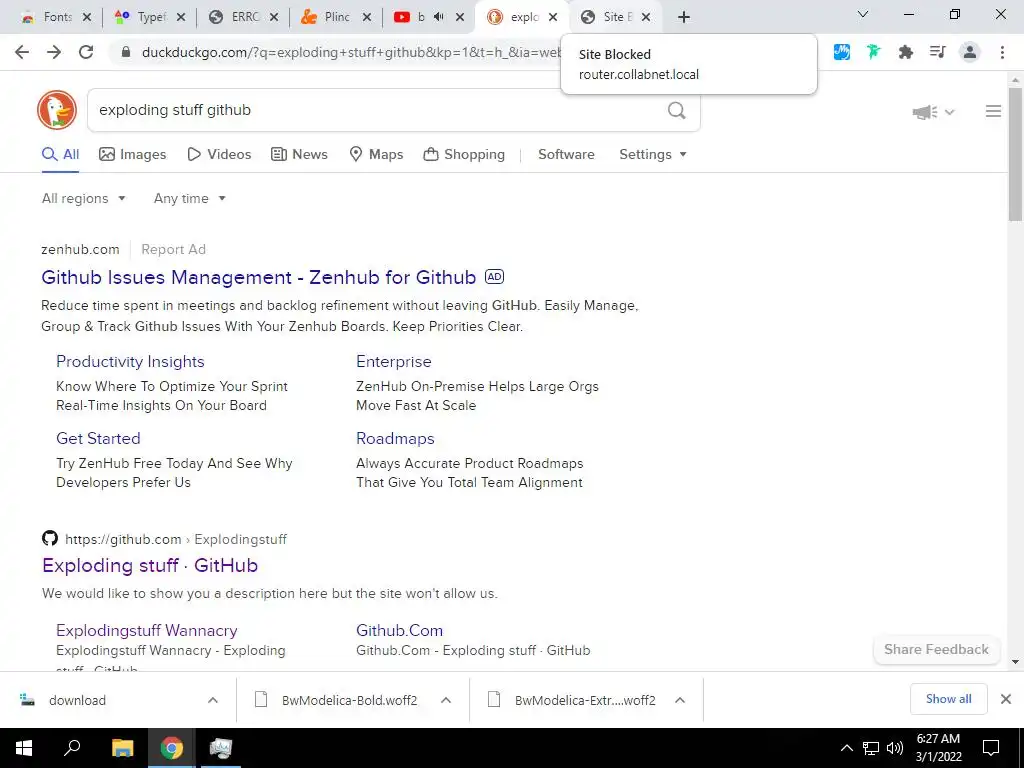Viewport: 1024px width, 768px height.
Task: Click the search magnifier button
Action: (x=677, y=110)
